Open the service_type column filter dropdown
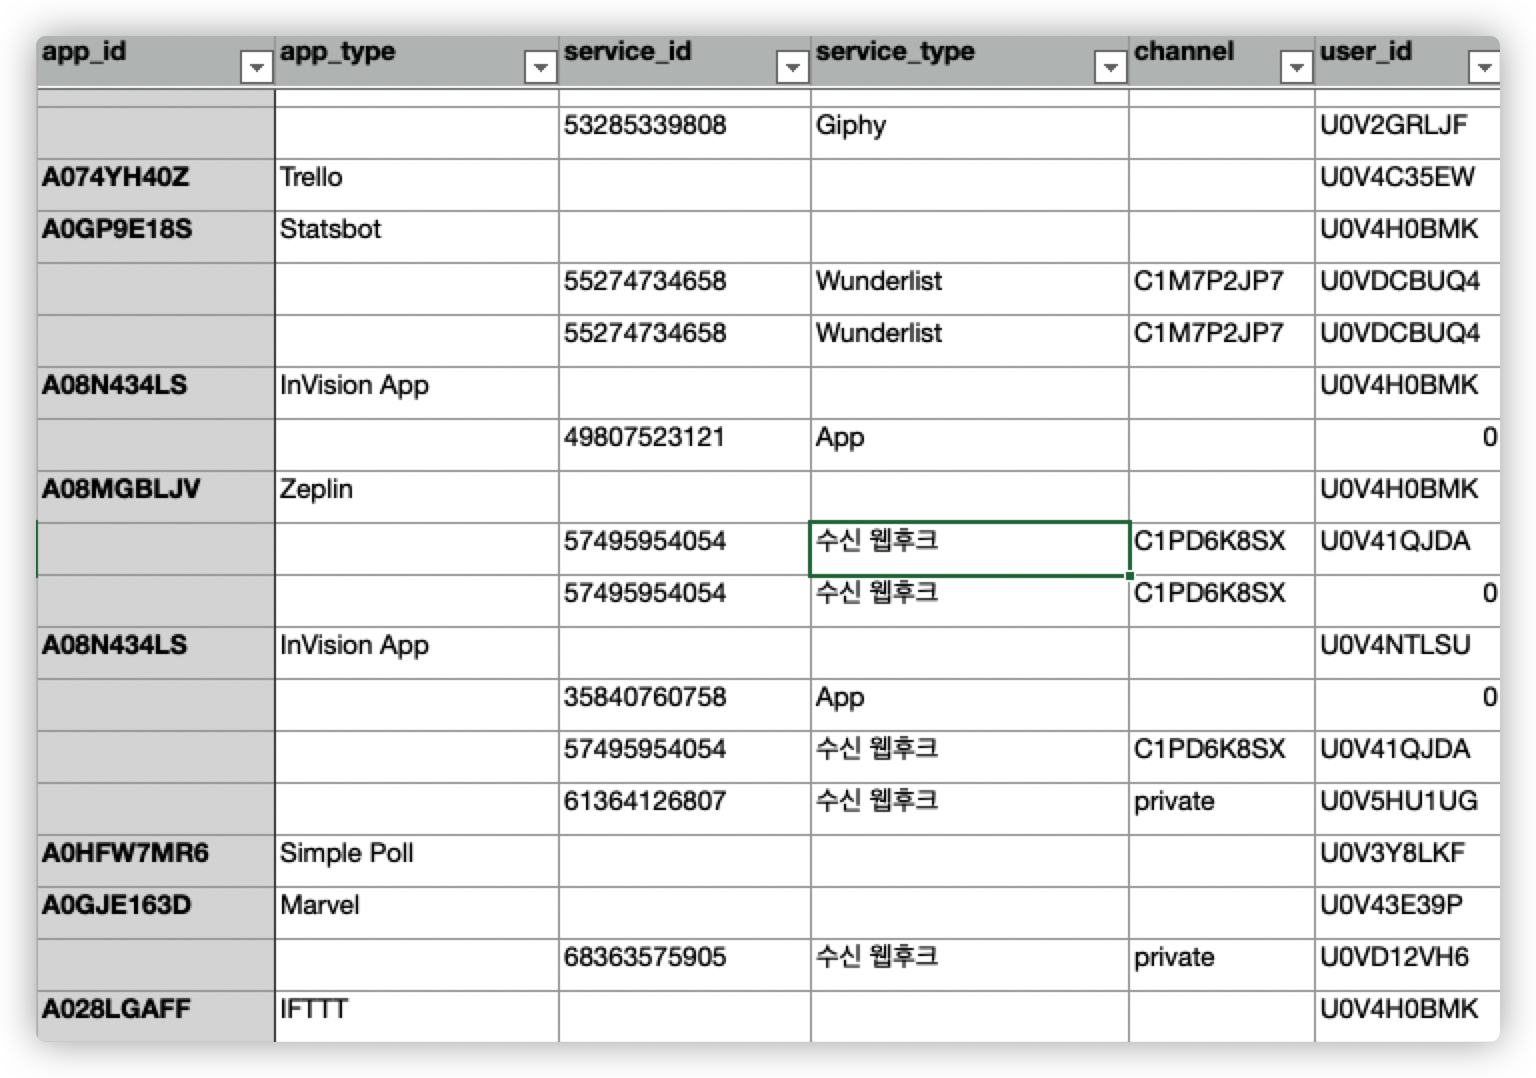Screen dimensions: 1536x1078 click(x=1110, y=67)
